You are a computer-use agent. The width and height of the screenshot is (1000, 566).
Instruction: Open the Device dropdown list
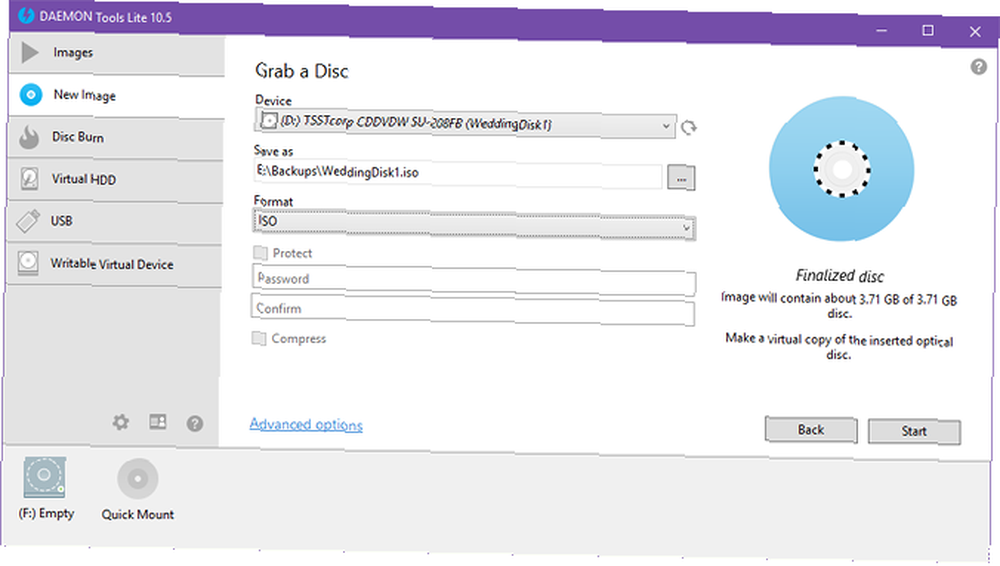click(x=465, y=123)
